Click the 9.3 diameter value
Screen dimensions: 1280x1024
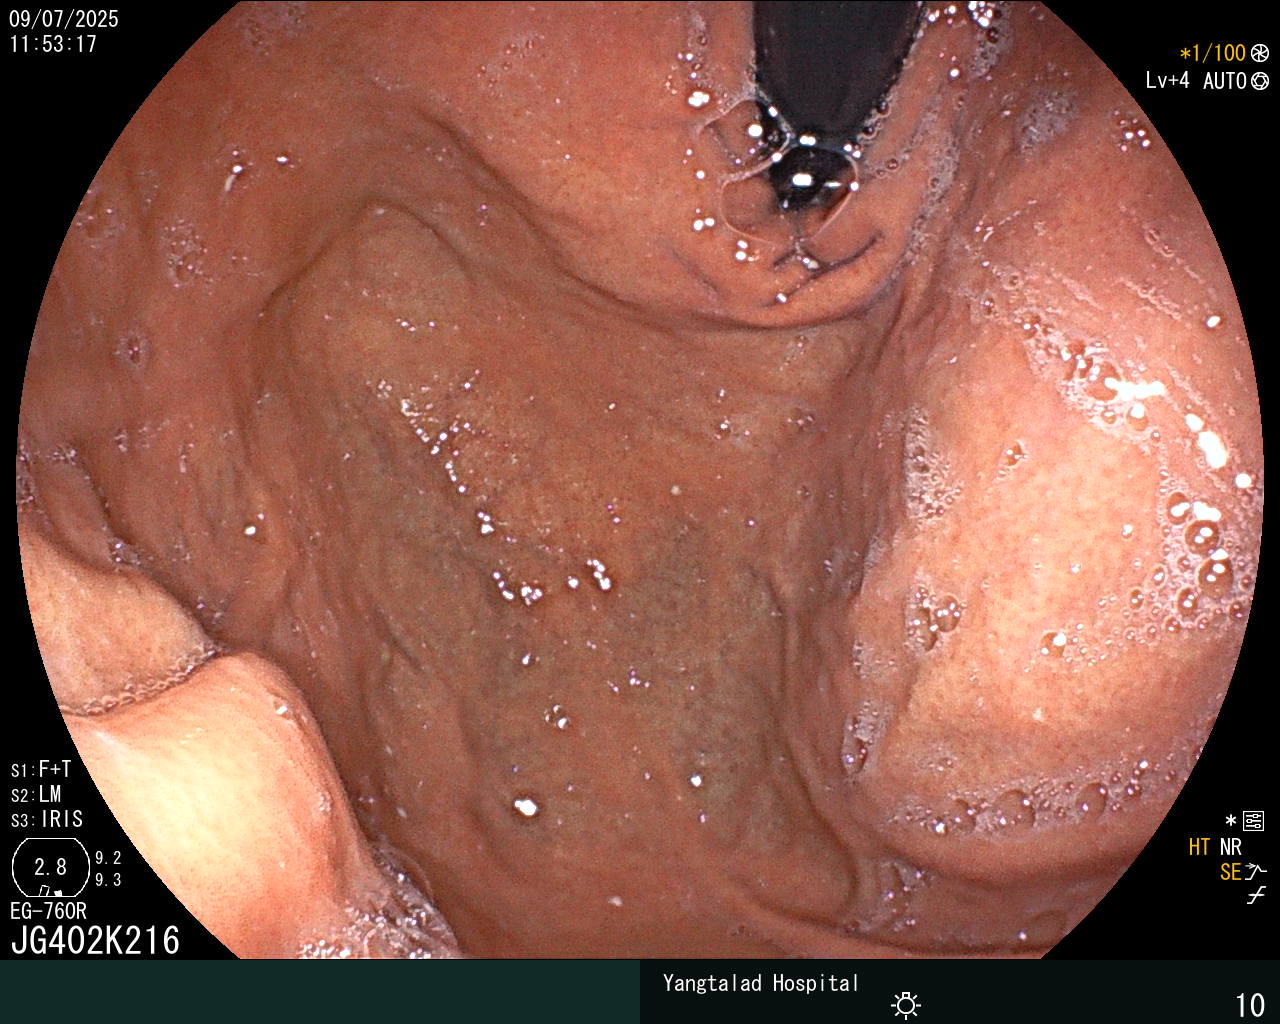pyautogui.click(x=108, y=880)
